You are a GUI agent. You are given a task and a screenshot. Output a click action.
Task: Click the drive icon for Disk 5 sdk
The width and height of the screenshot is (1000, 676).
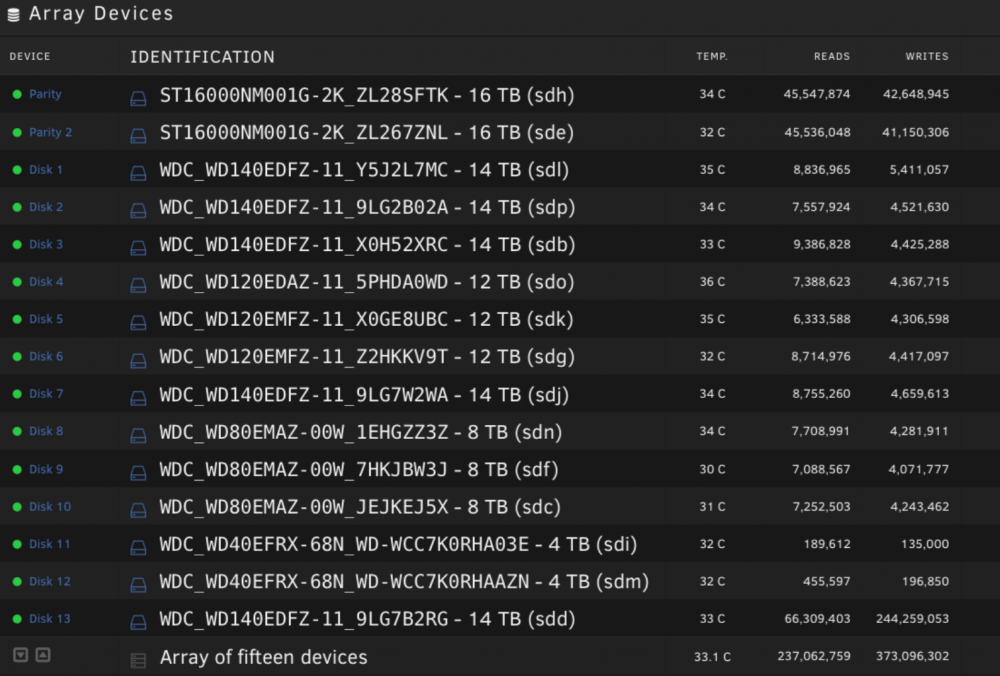[x=138, y=323]
